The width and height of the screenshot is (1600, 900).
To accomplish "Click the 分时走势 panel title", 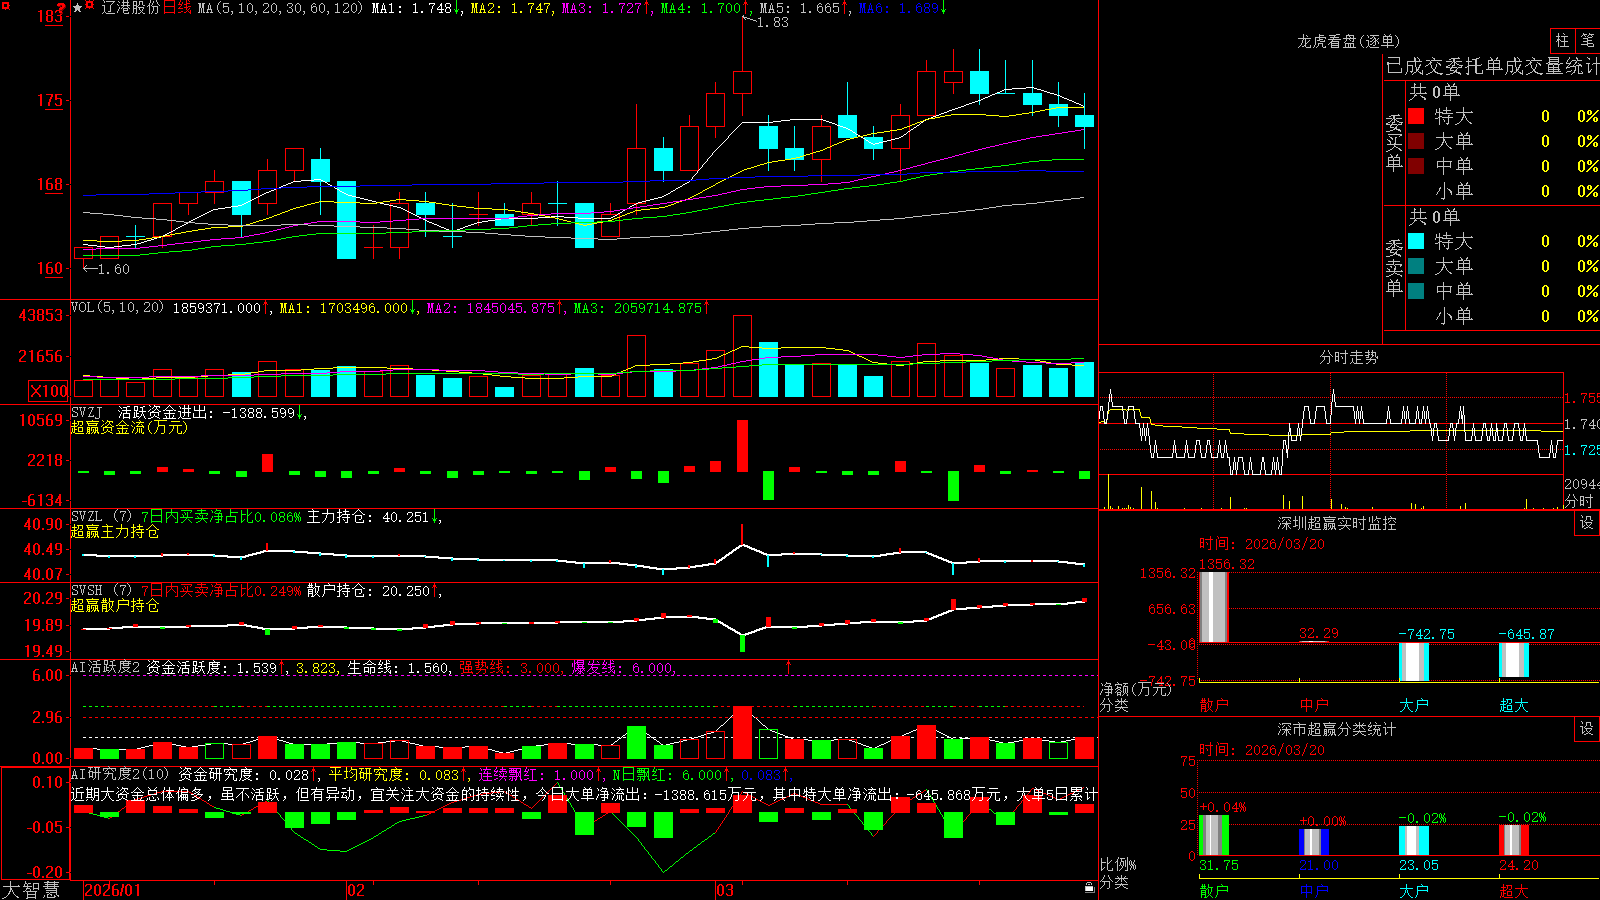I will 1348,357.
